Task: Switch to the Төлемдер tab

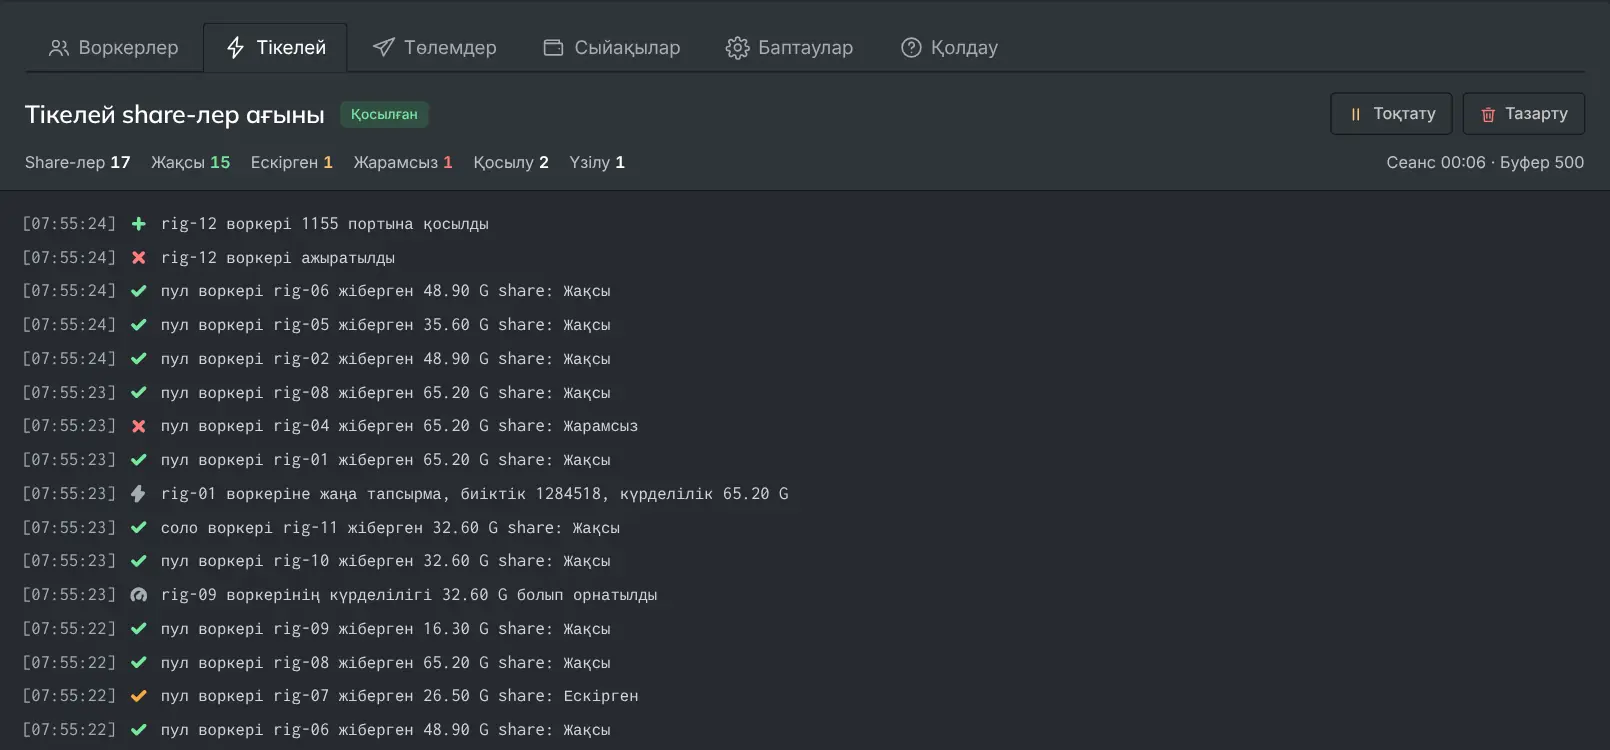Action: coord(434,48)
